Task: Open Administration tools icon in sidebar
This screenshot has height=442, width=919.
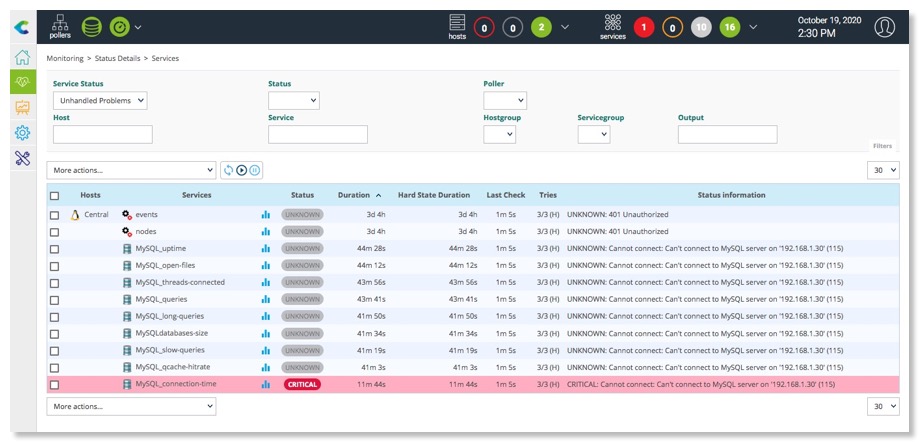Action: (22, 158)
